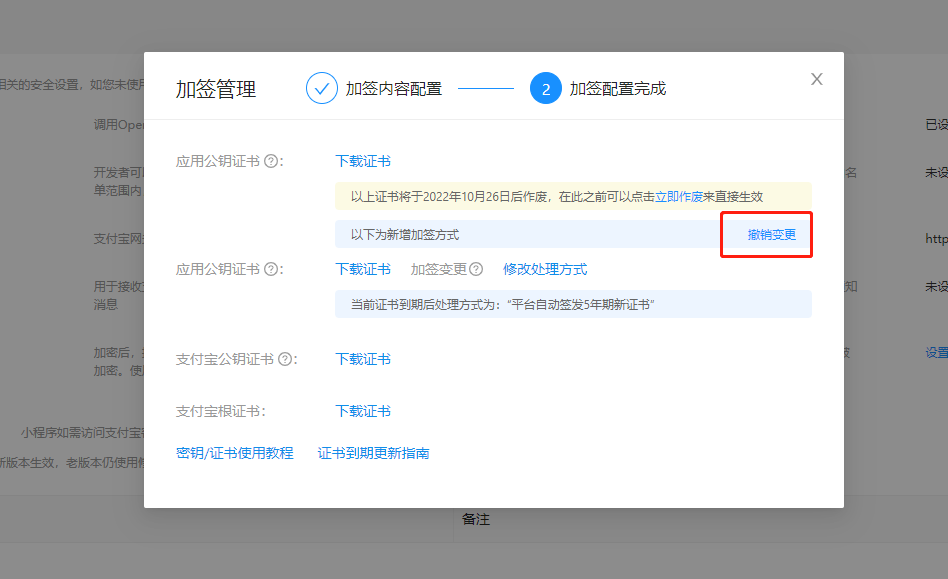The image size is (948, 579).
Task: Select the 加签内容配置 step label
Action: (x=394, y=88)
